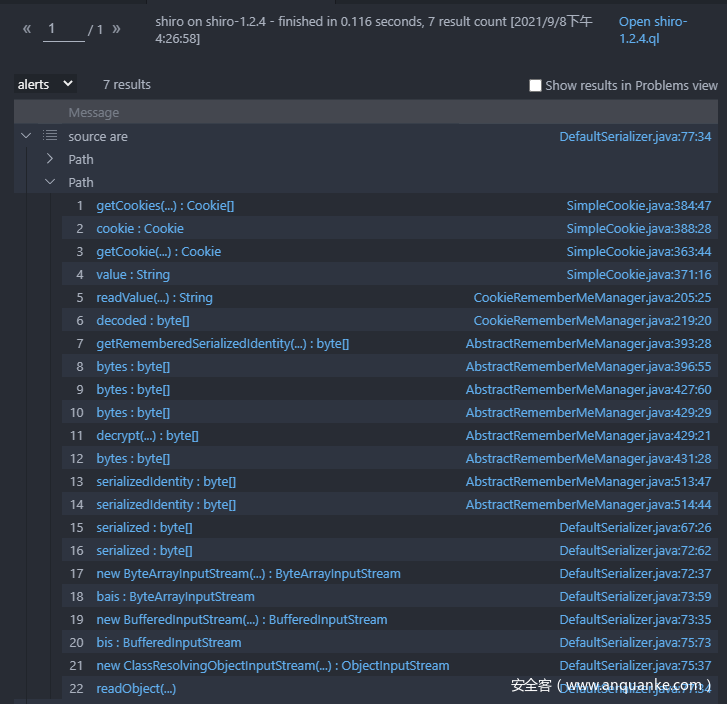Select step 15 serialized : byte[]
The width and height of the screenshot is (727, 704).
pyautogui.click(x=144, y=528)
